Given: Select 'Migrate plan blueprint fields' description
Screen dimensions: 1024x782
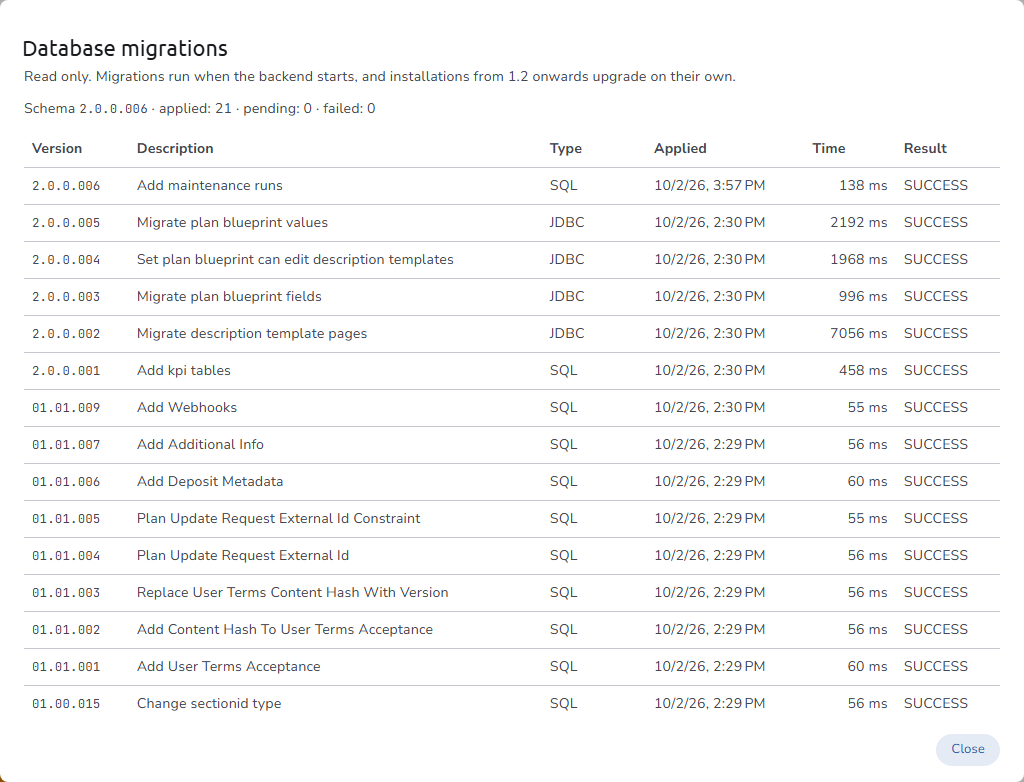Looking at the screenshot, I should tap(229, 297).
